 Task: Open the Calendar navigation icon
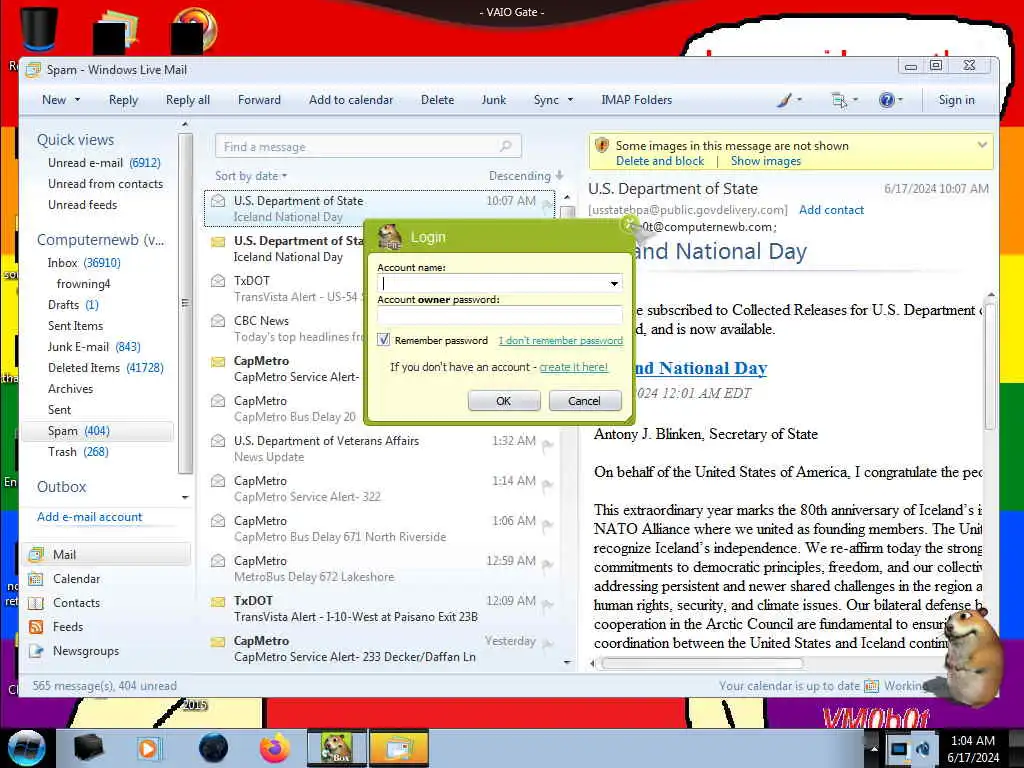click(36, 579)
